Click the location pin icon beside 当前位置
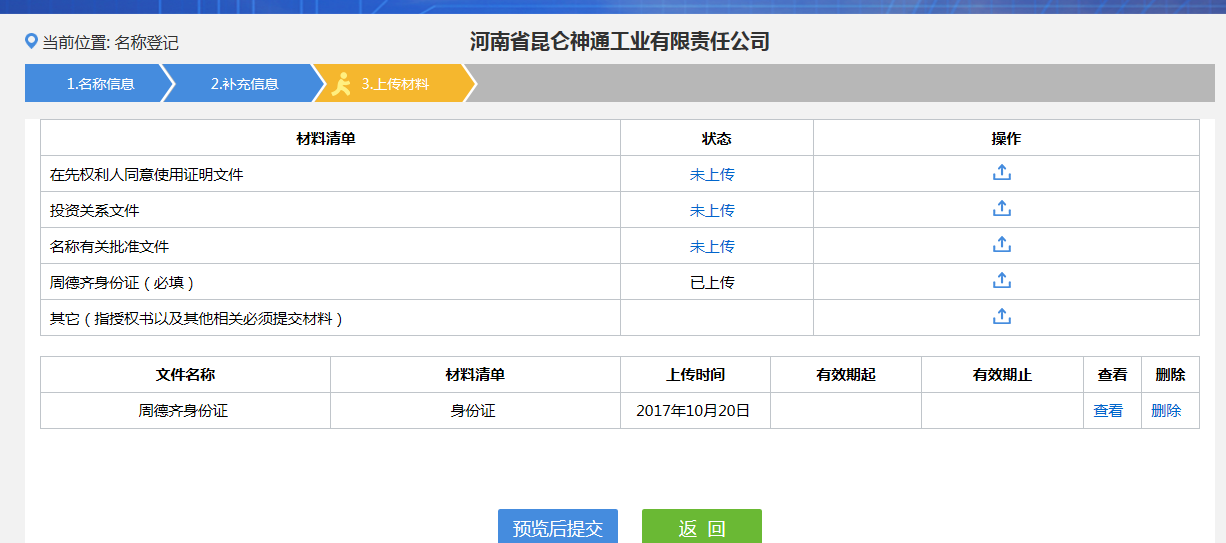Screen dimensions: 1226x543 tap(31, 42)
